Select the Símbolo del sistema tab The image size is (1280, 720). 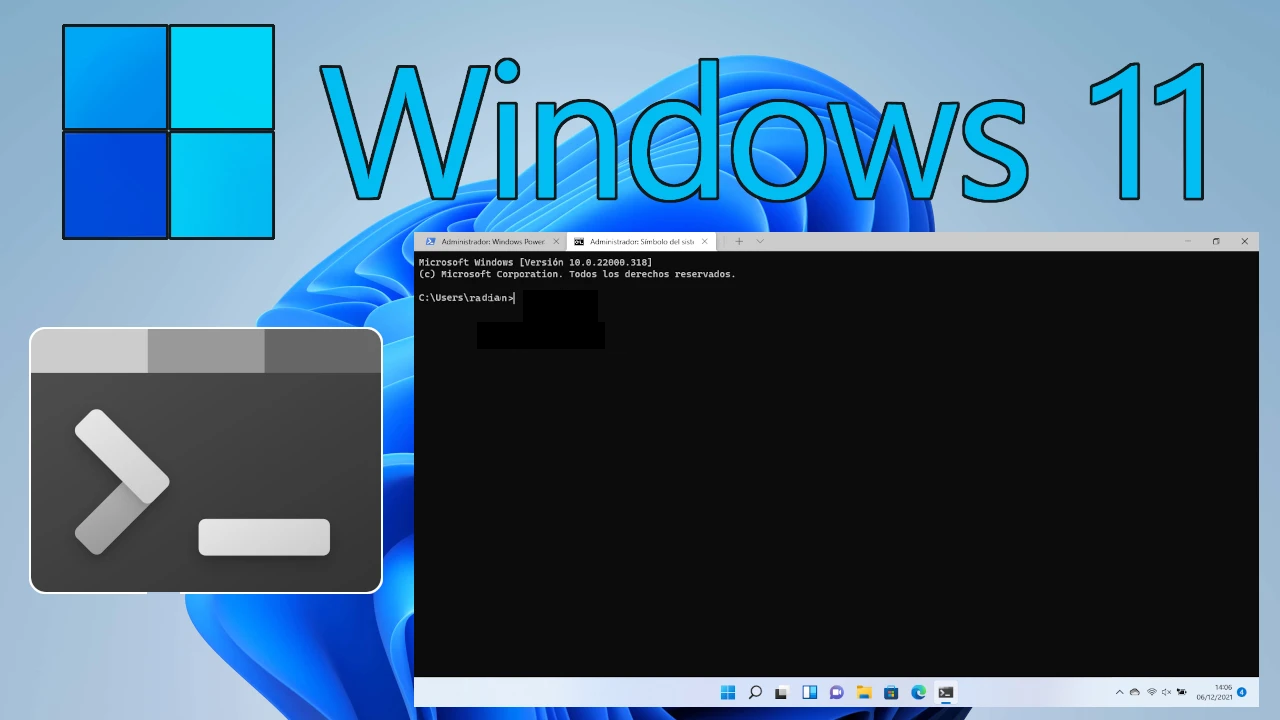(635, 241)
